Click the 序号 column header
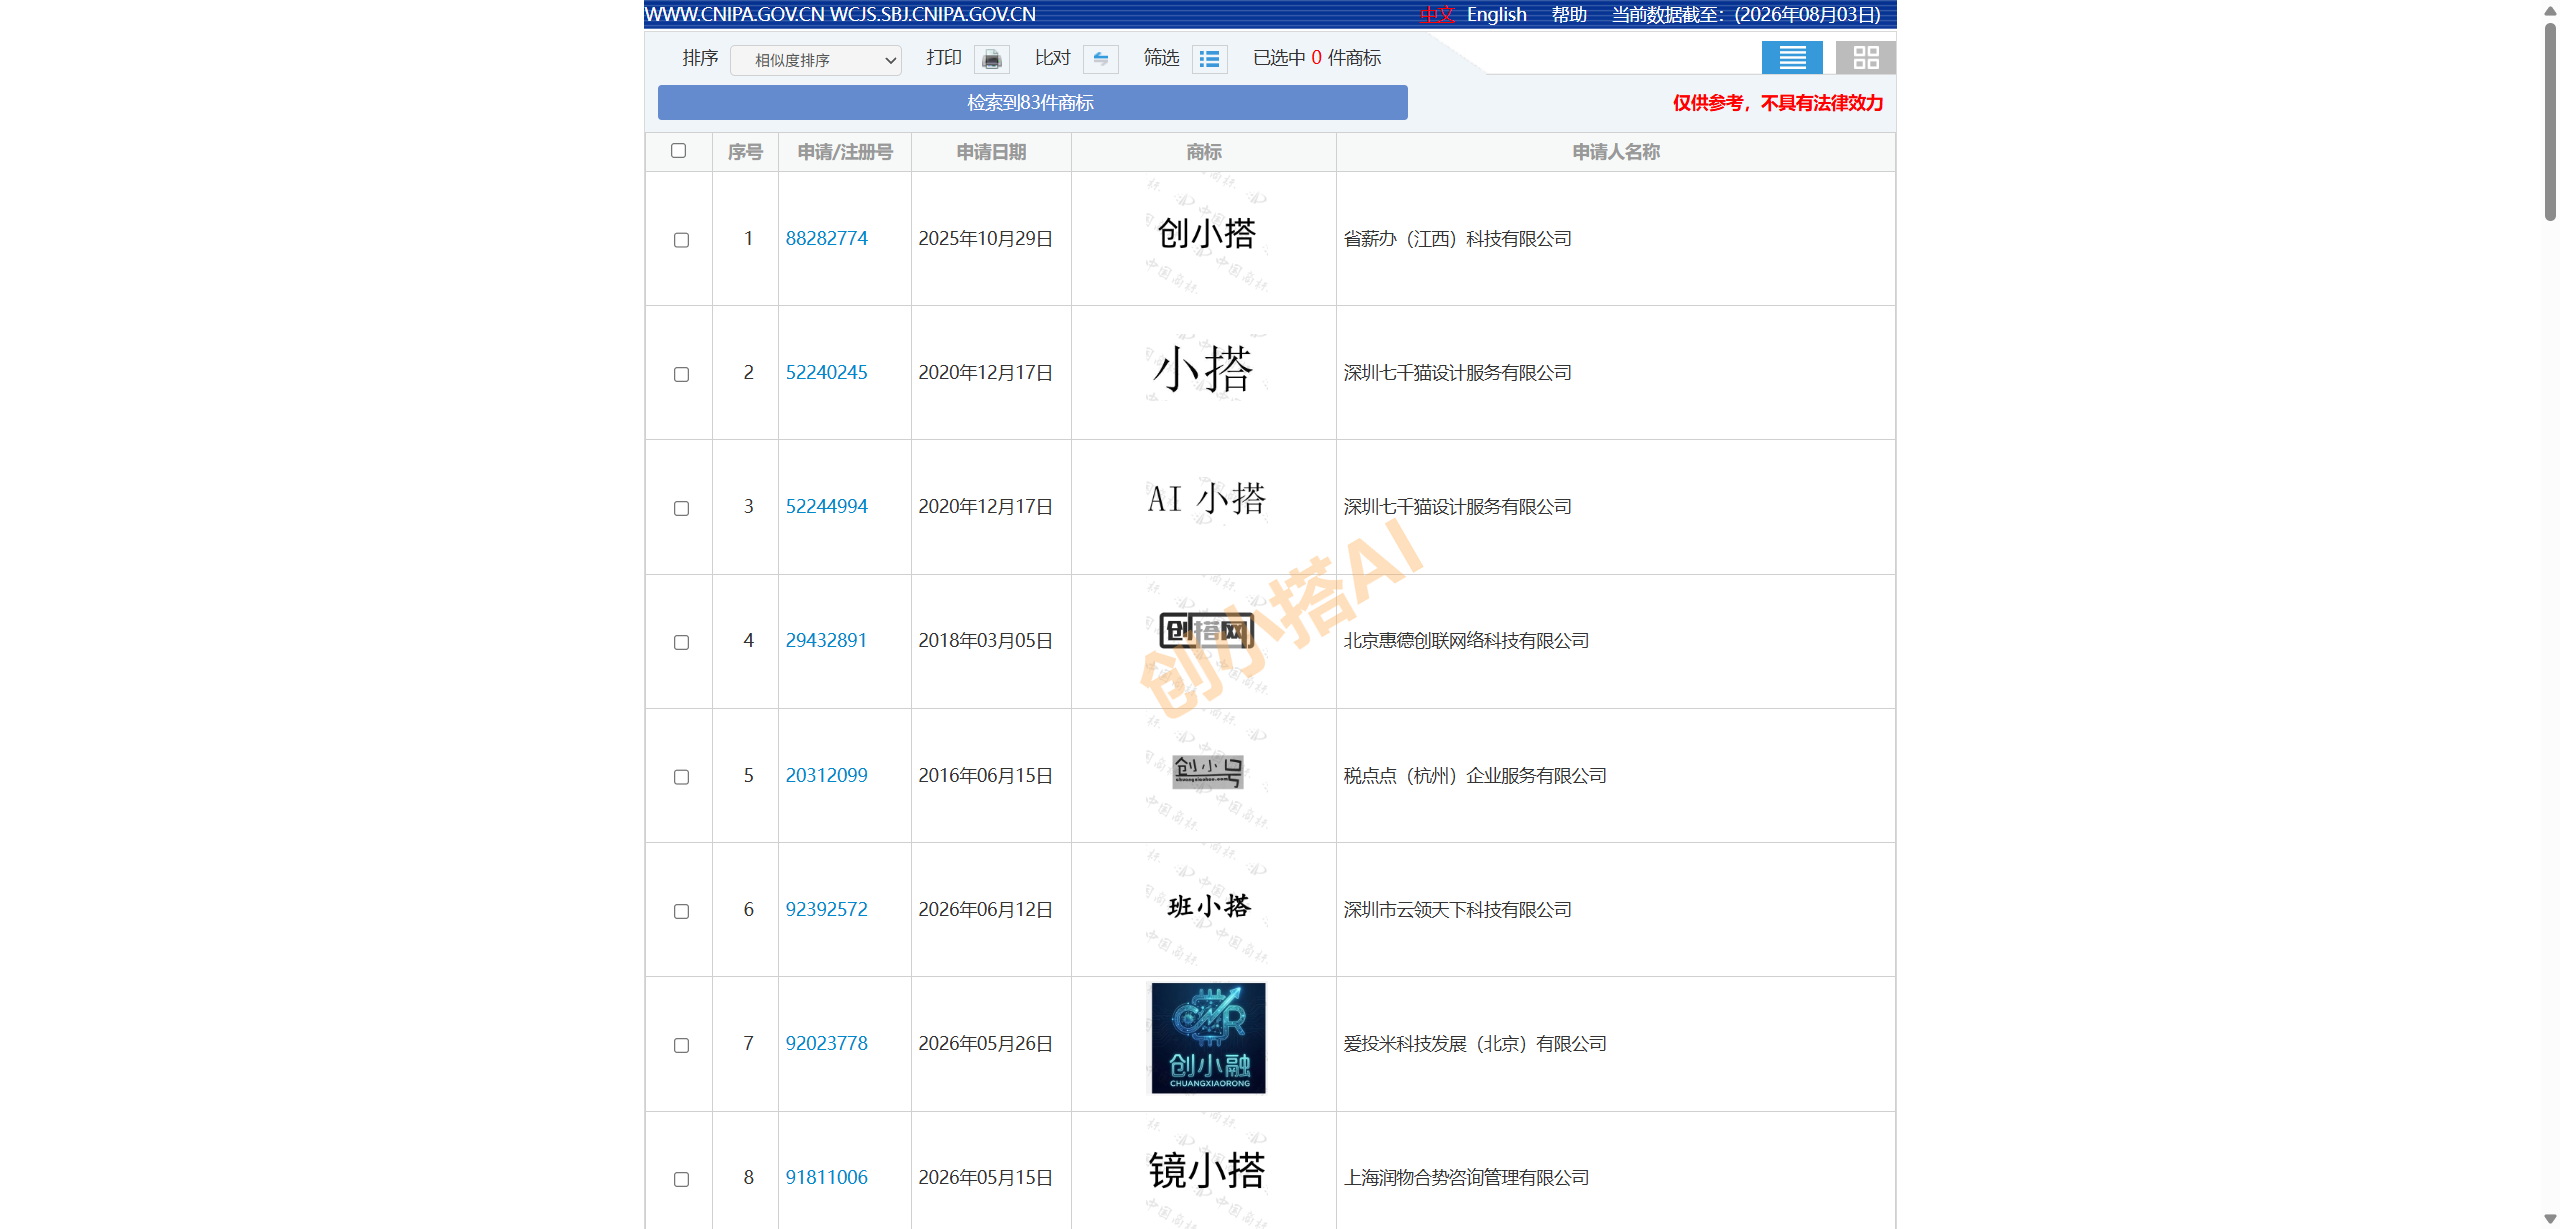2560x1229 pixels. tap(745, 152)
